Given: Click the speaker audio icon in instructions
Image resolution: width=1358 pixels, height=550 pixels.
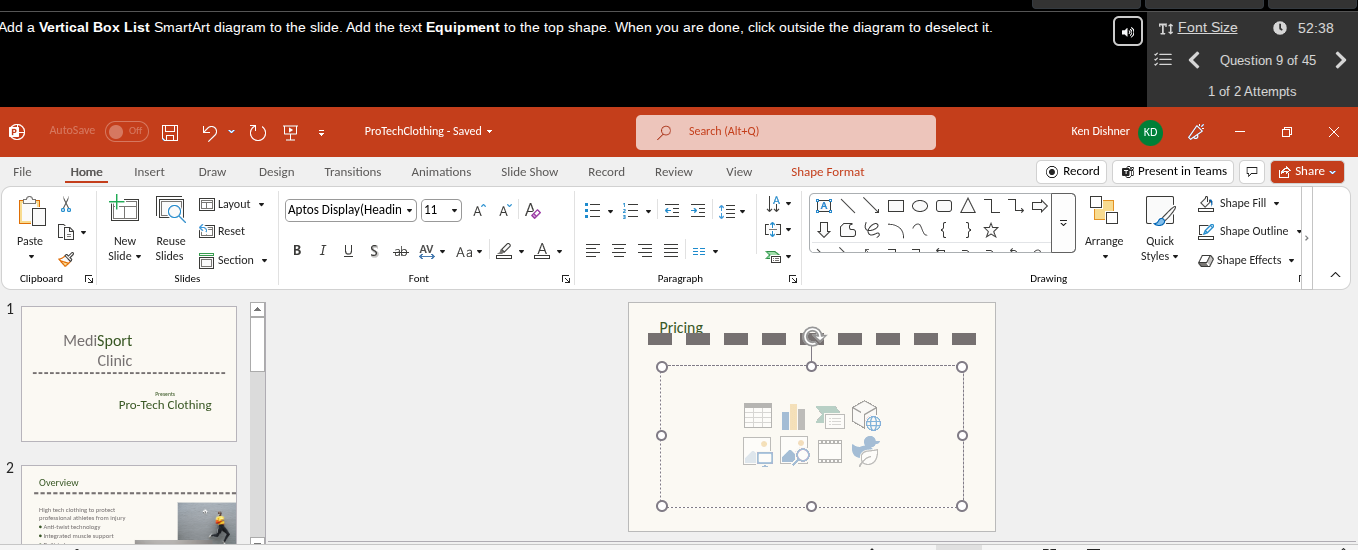Looking at the screenshot, I should pyautogui.click(x=1128, y=31).
